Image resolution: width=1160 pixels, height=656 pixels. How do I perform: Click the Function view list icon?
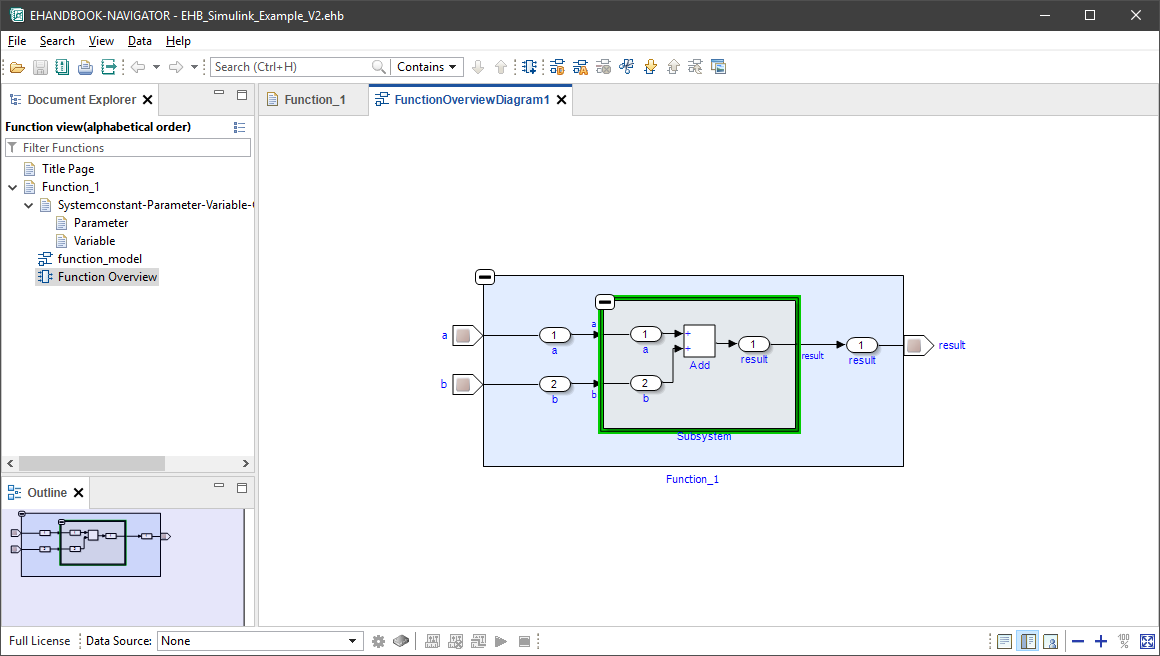tap(239, 127)
